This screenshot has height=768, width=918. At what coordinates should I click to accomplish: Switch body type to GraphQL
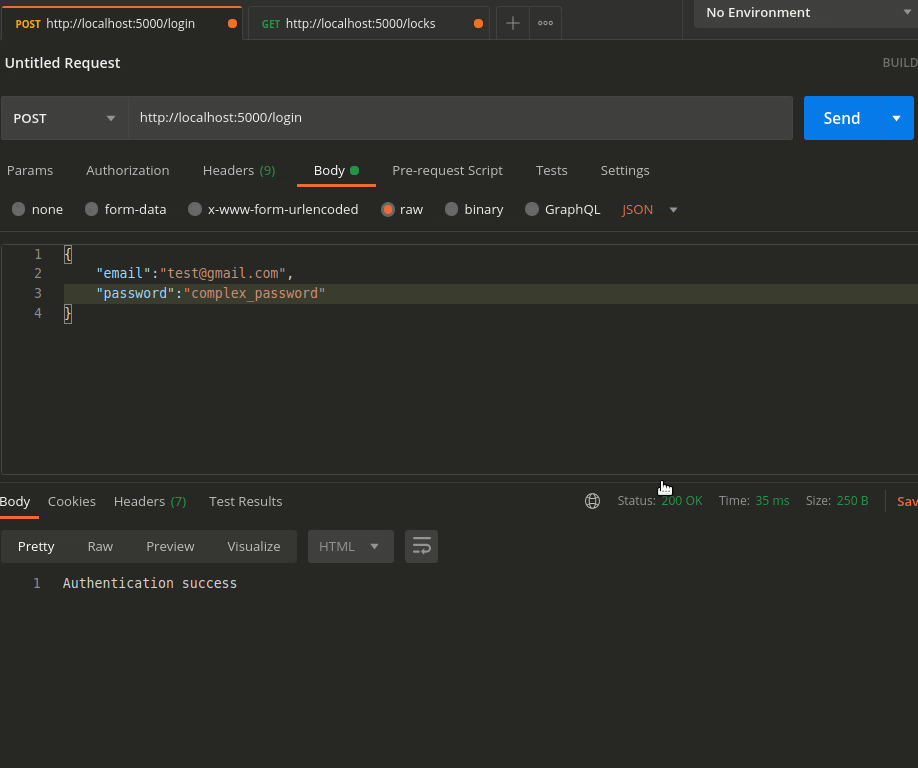530,209
